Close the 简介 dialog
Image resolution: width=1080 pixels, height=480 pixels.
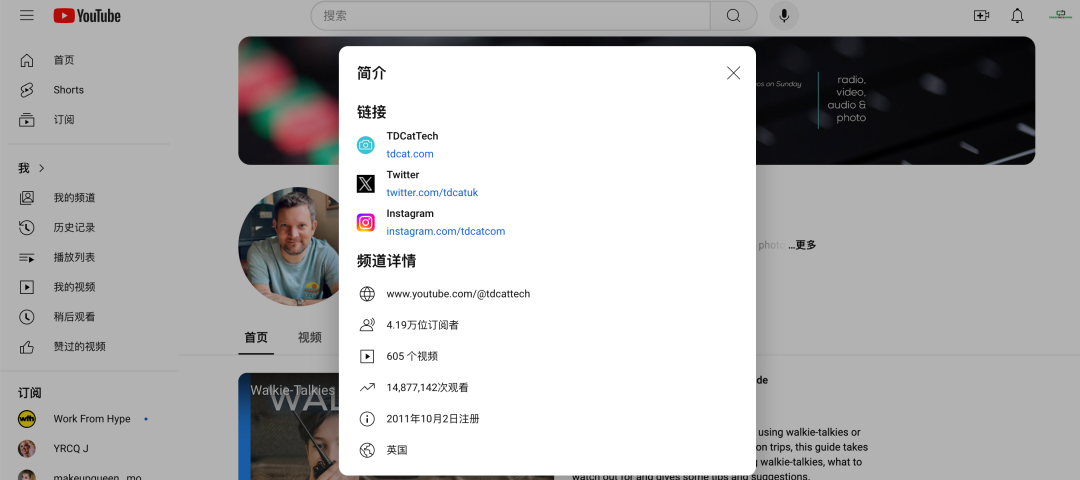(x=734, y=73)
